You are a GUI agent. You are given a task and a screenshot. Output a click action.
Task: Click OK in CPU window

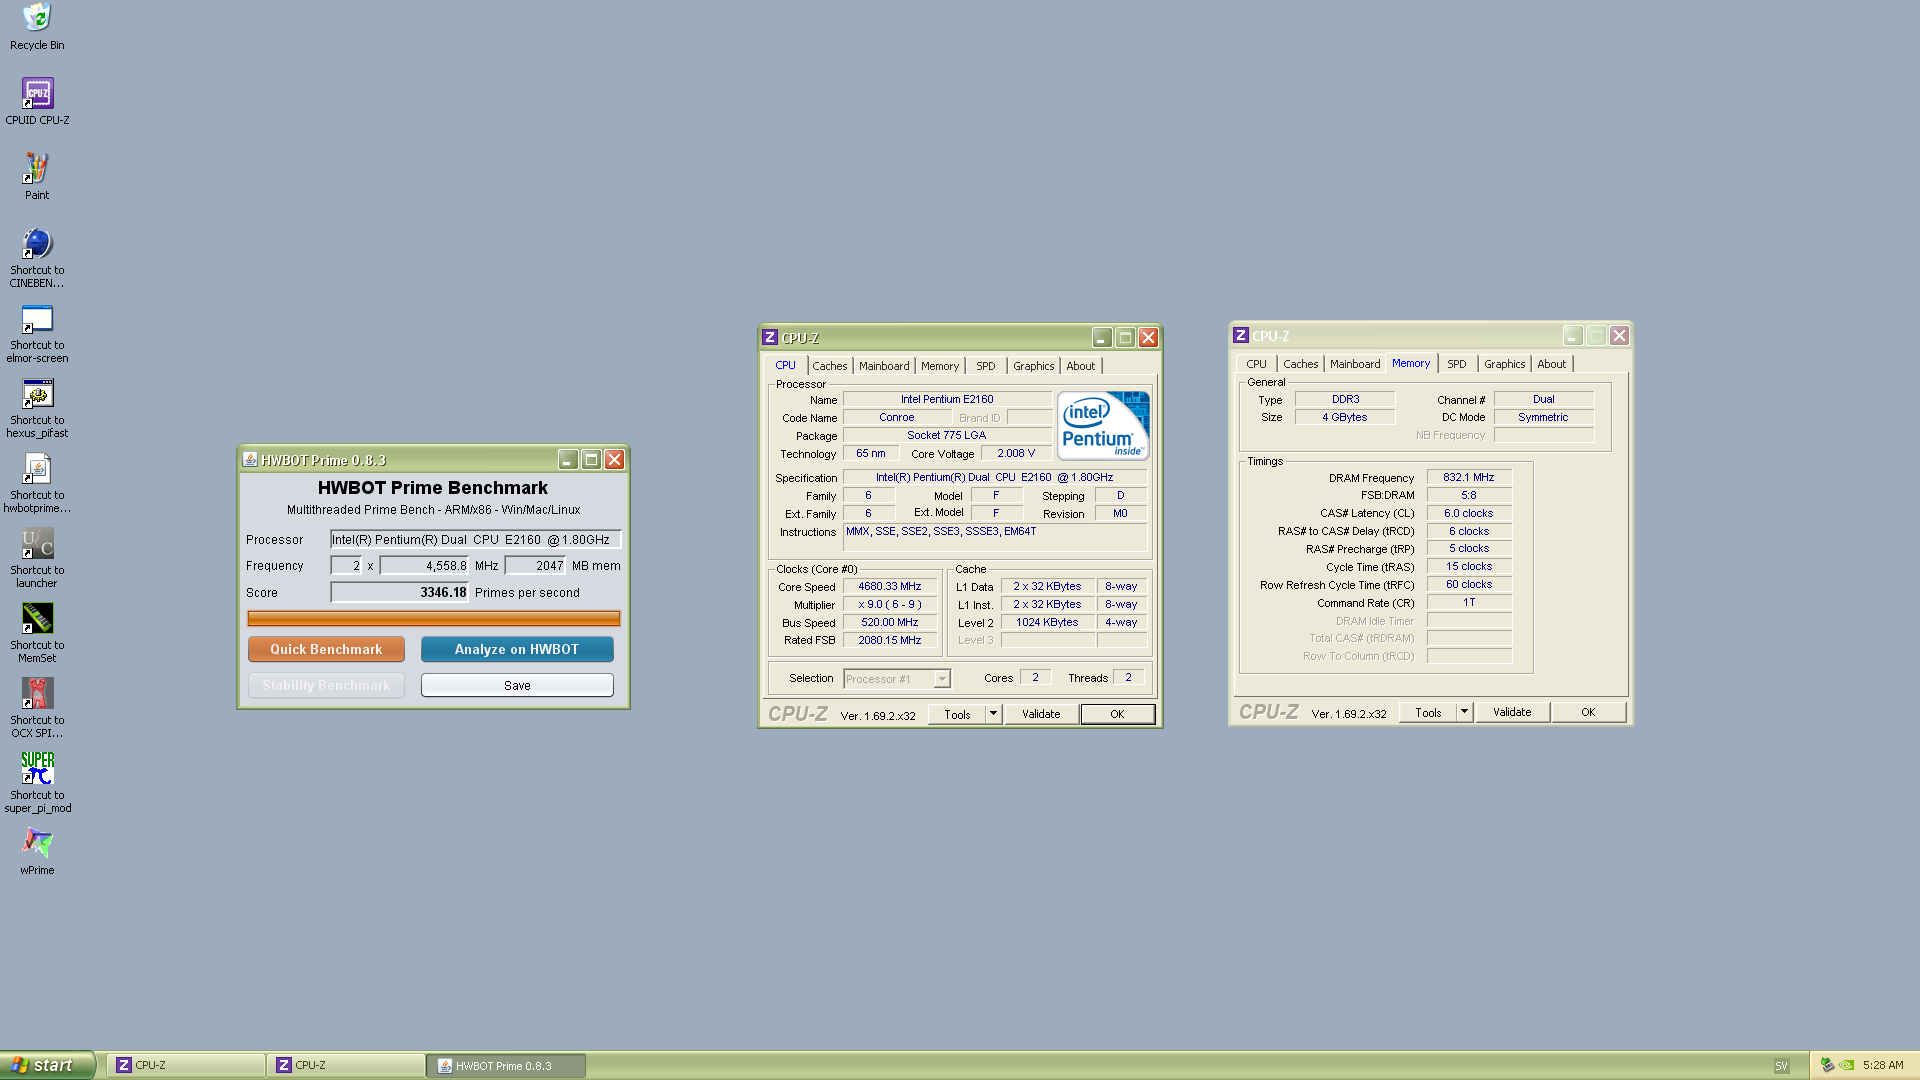point(1117,714)
